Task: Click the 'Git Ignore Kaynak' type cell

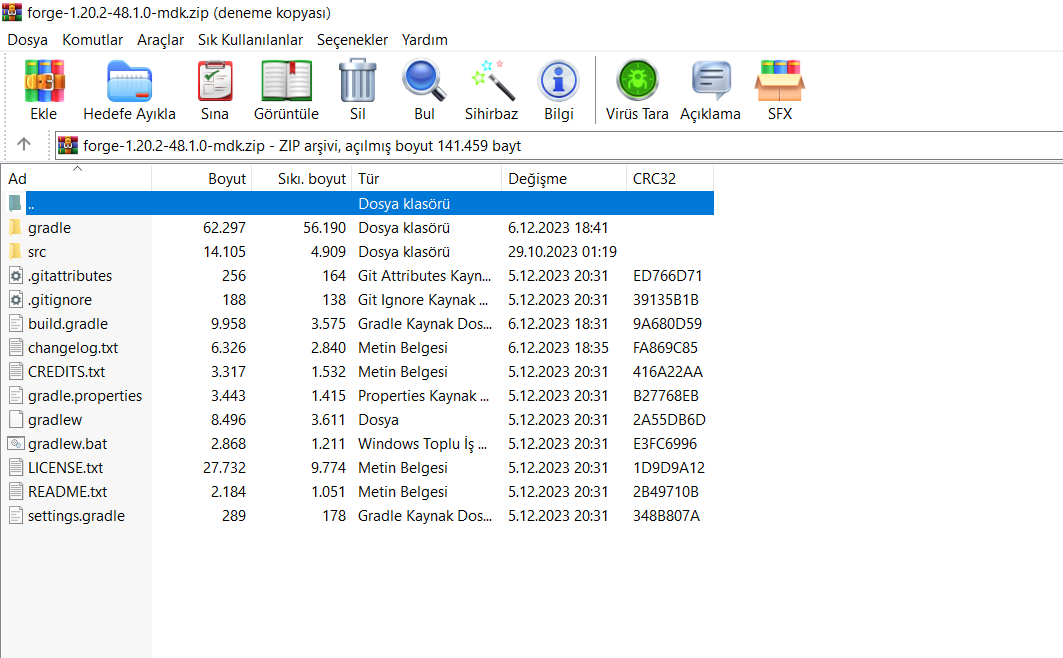Action: pyautogui.click(x=422, y=300)
